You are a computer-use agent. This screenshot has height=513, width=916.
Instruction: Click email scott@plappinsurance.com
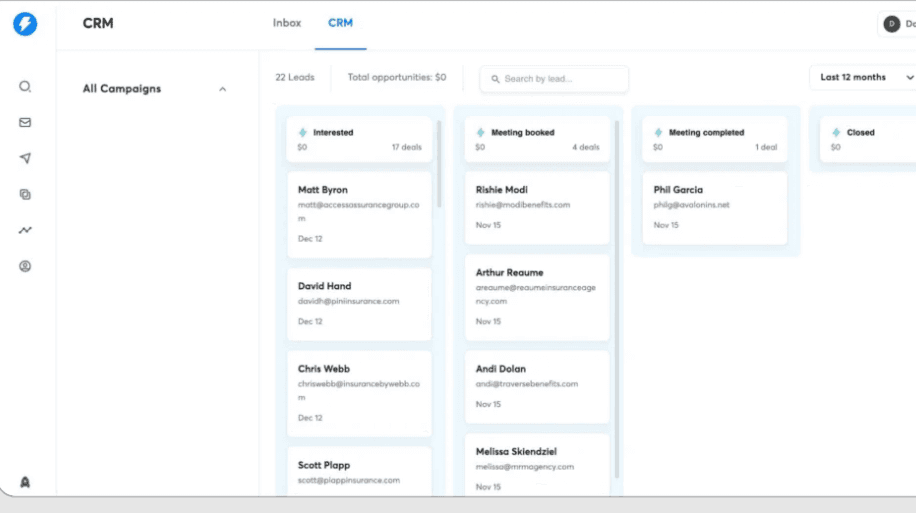tap(349, 480)
